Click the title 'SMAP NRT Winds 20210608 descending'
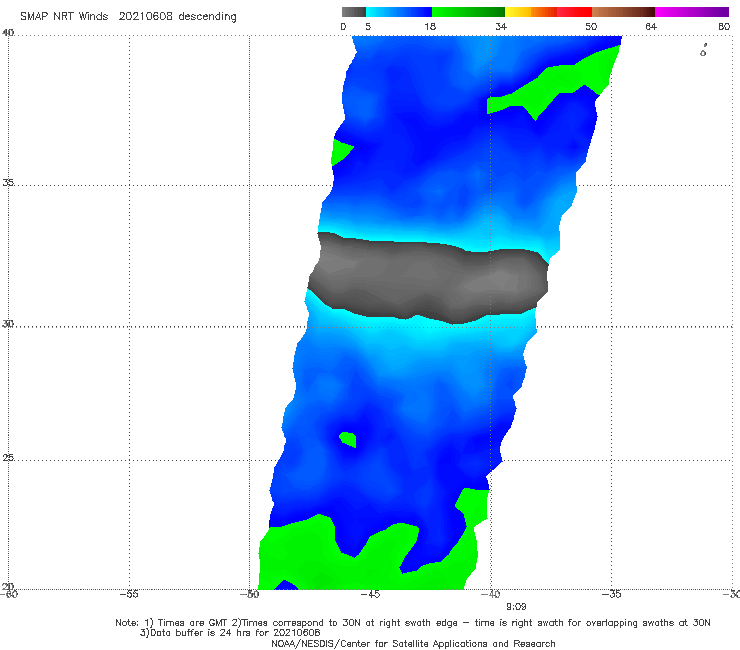740x650 pixels. (x=128, y=17)
